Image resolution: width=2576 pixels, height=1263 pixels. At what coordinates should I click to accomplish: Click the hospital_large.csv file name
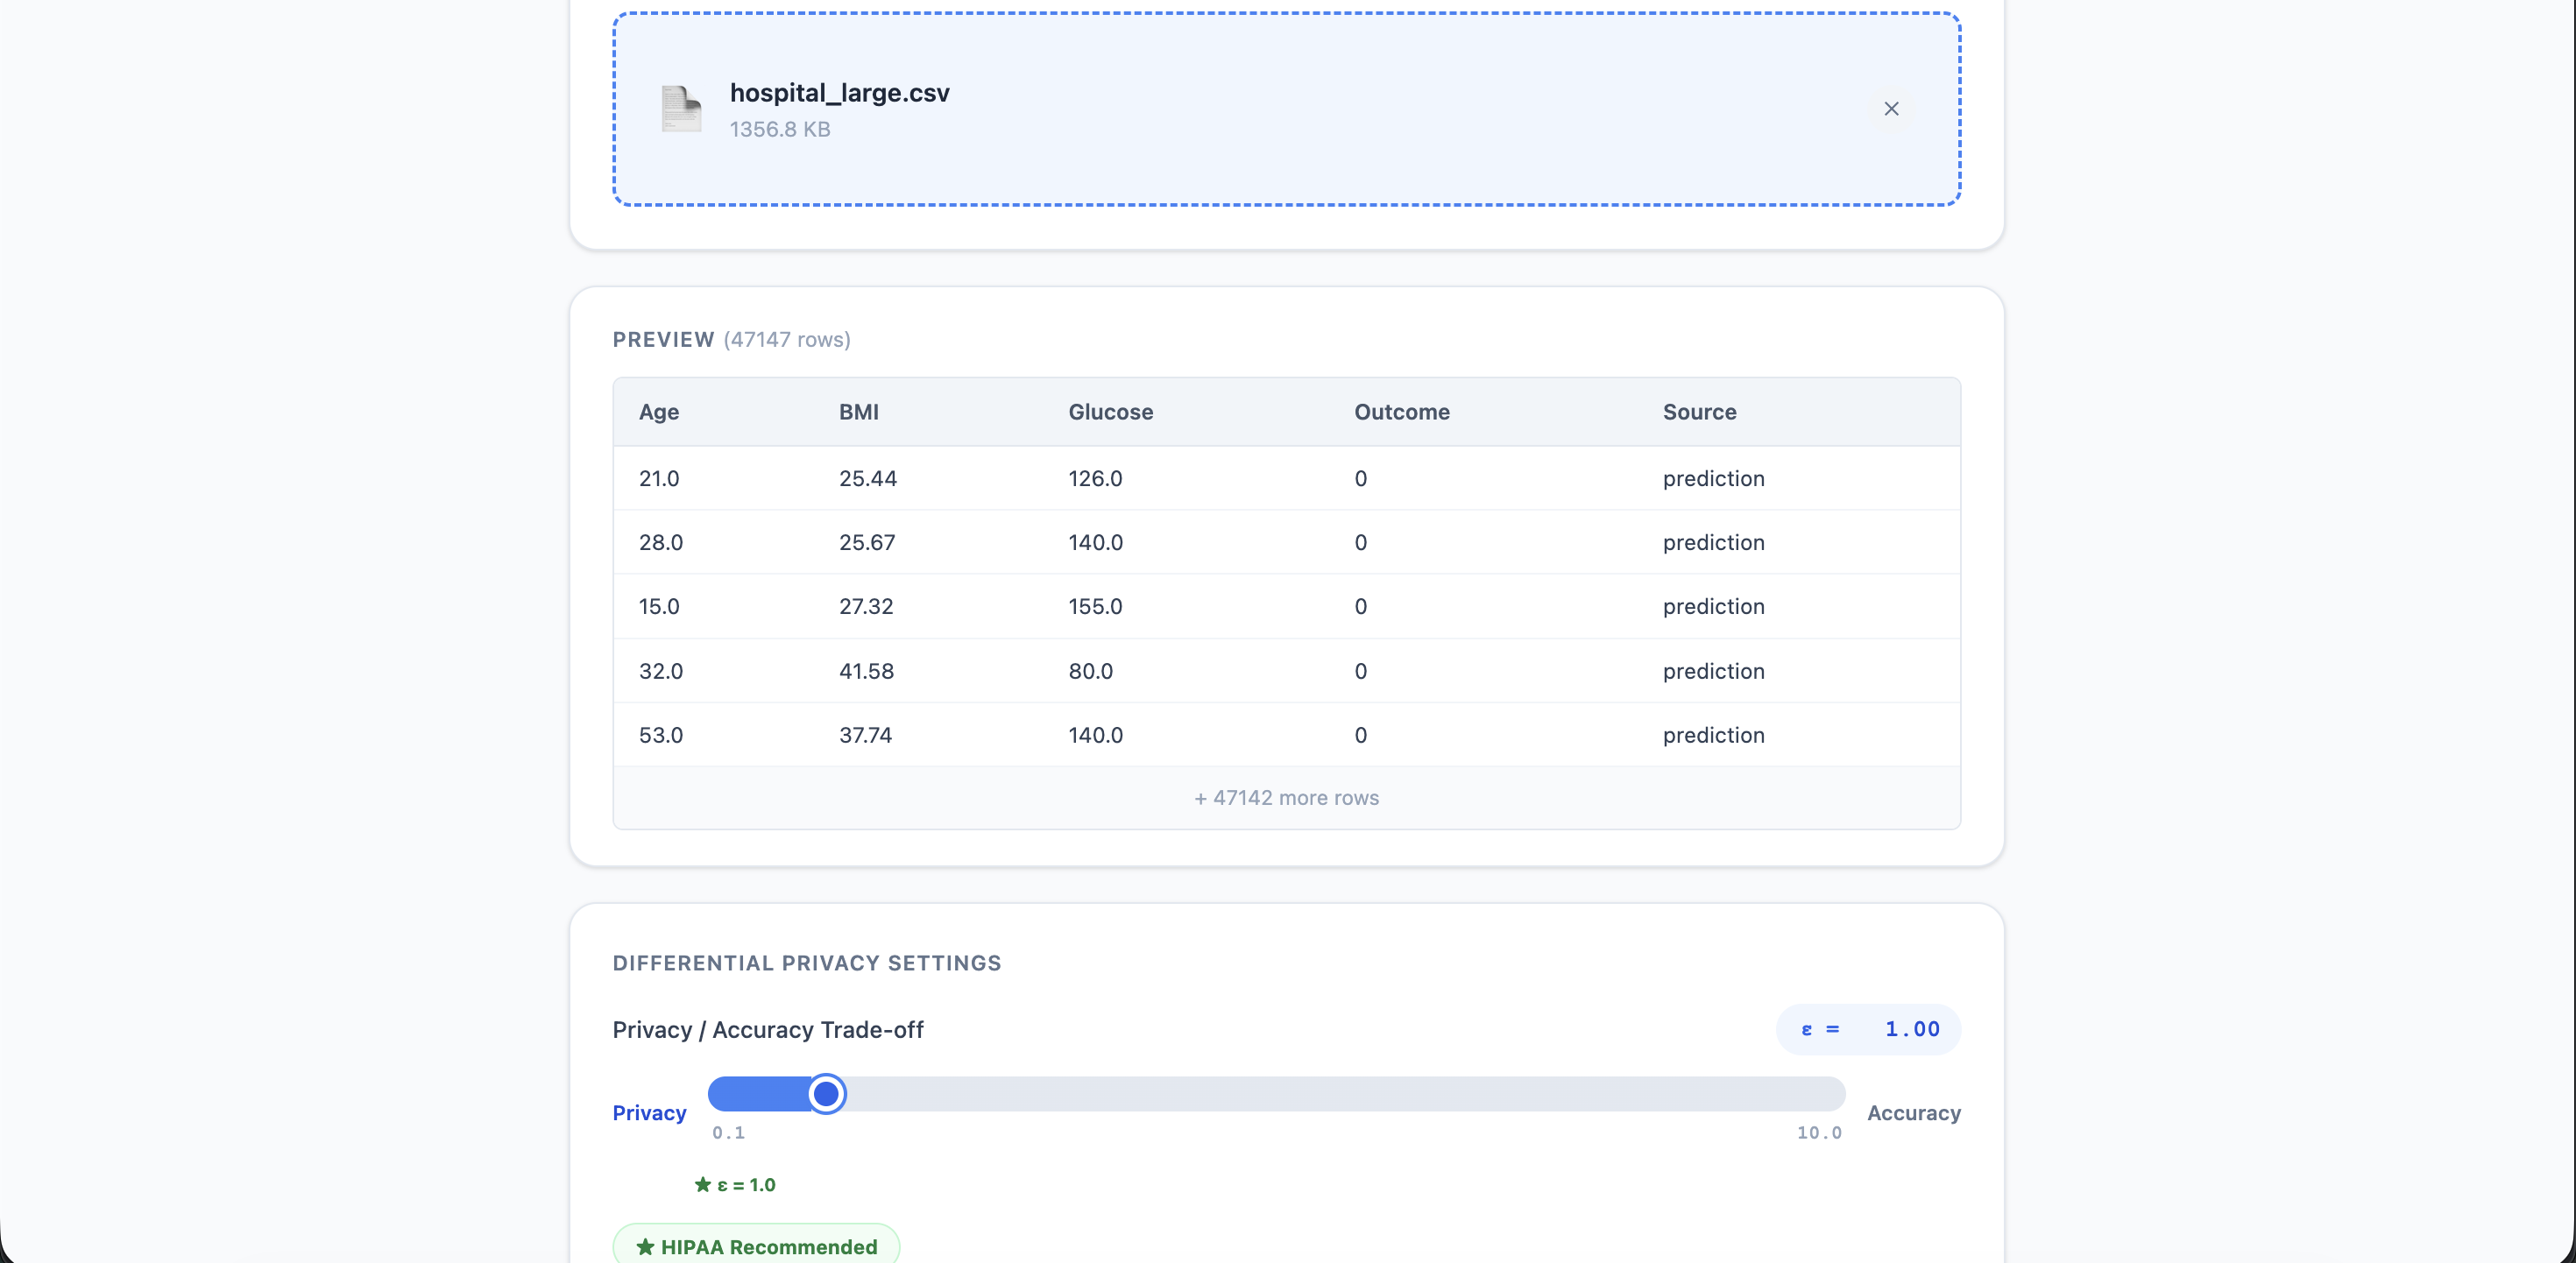tap(839, 93)
